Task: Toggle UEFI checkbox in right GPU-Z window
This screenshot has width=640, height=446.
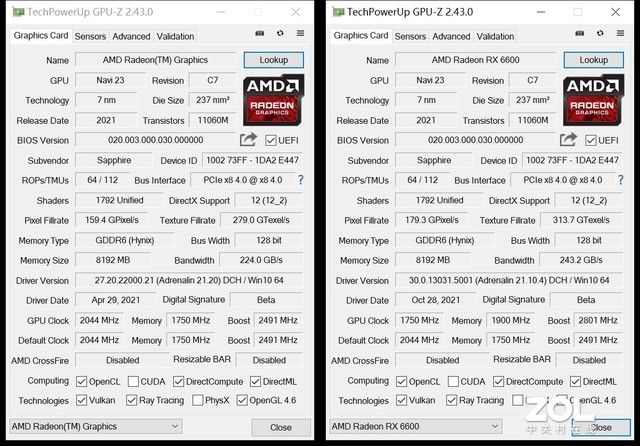Action: (x=590, y=141)
